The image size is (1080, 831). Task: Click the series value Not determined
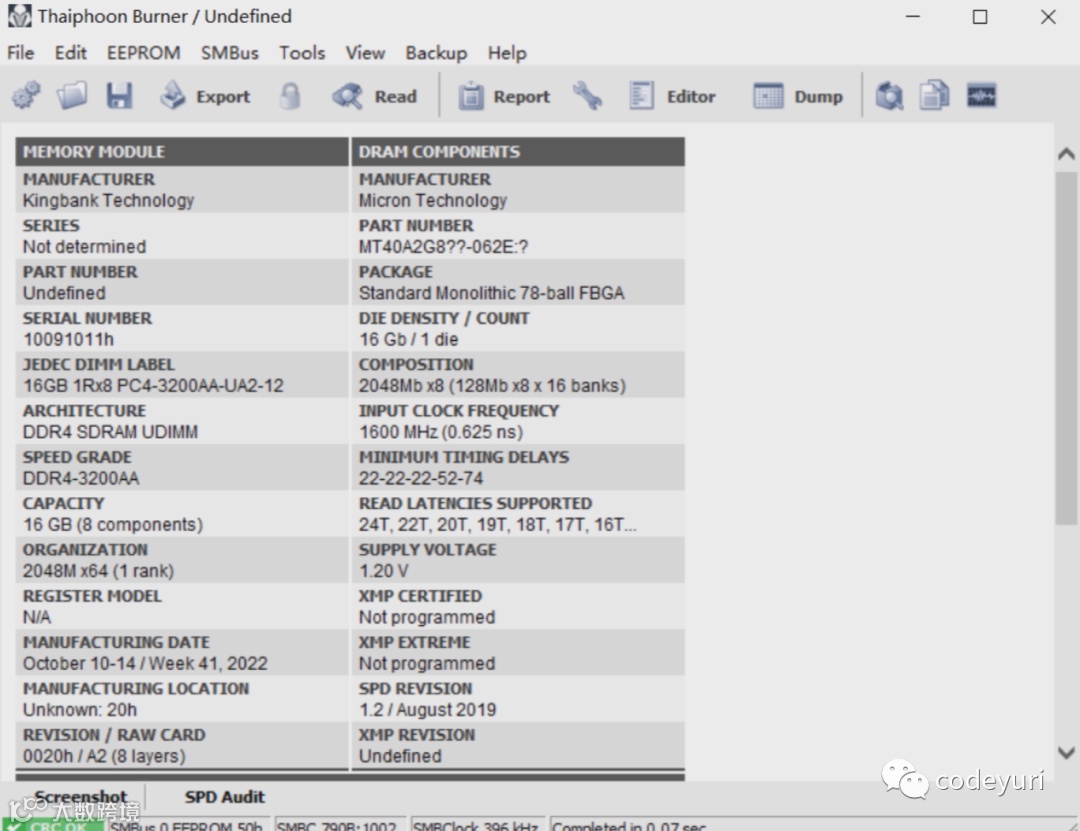(x=84, y=247)
